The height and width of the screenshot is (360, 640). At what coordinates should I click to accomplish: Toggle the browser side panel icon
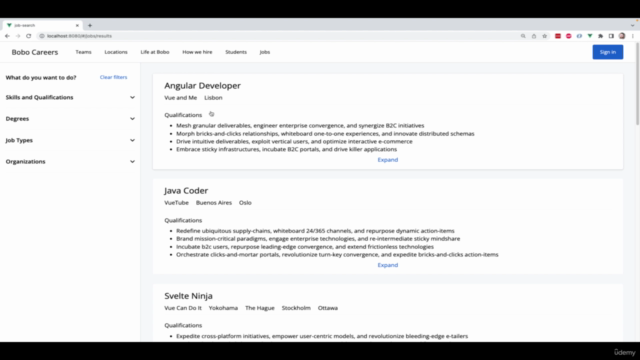[x=611, y=36]
